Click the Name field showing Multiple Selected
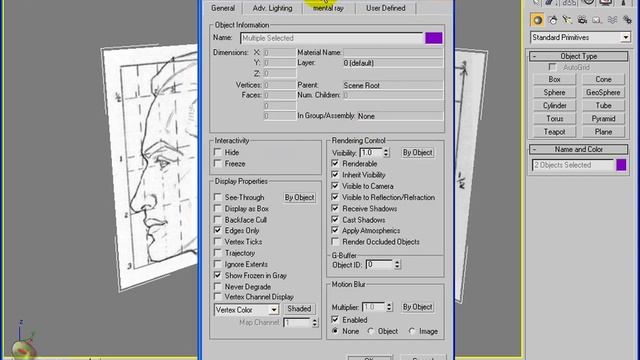 [332, 38]
